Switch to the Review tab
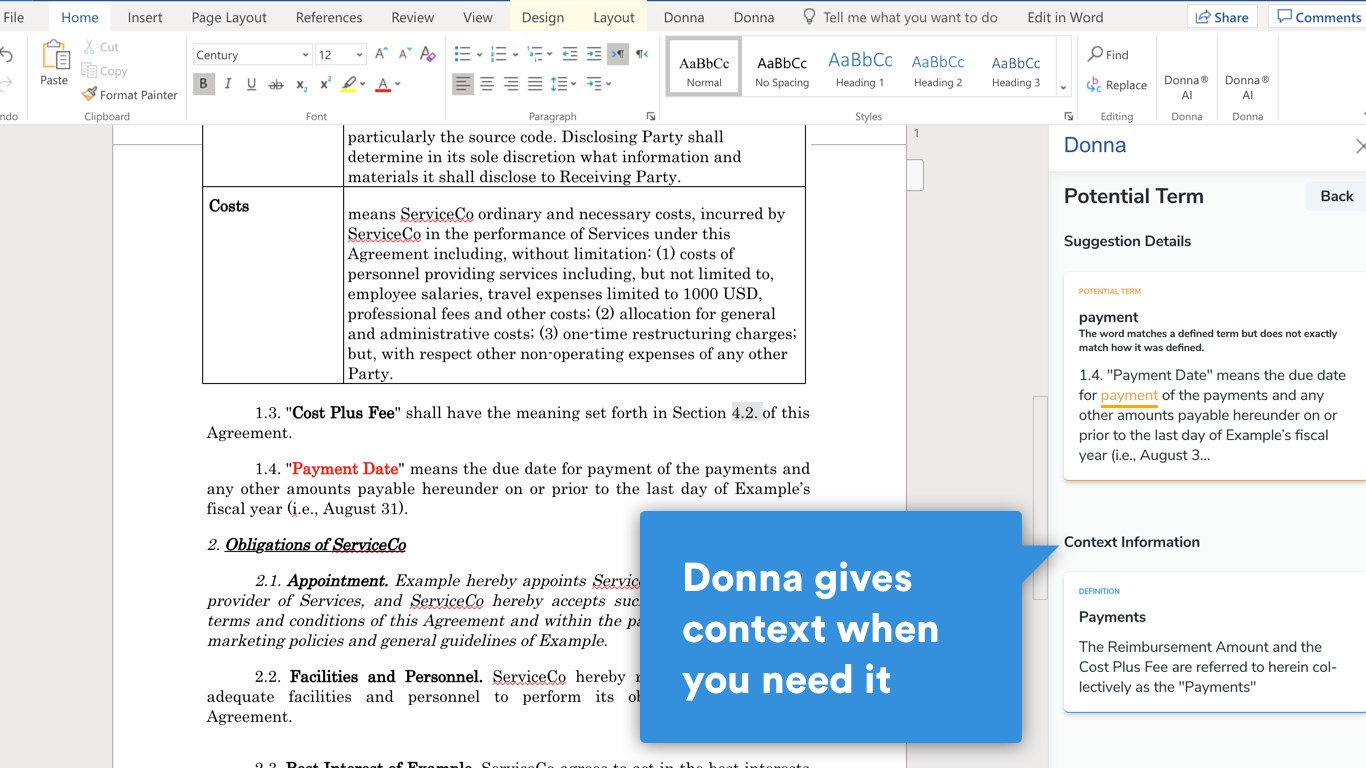The width and height of the screenshot is (1366, 768). (x=413, y=17)
